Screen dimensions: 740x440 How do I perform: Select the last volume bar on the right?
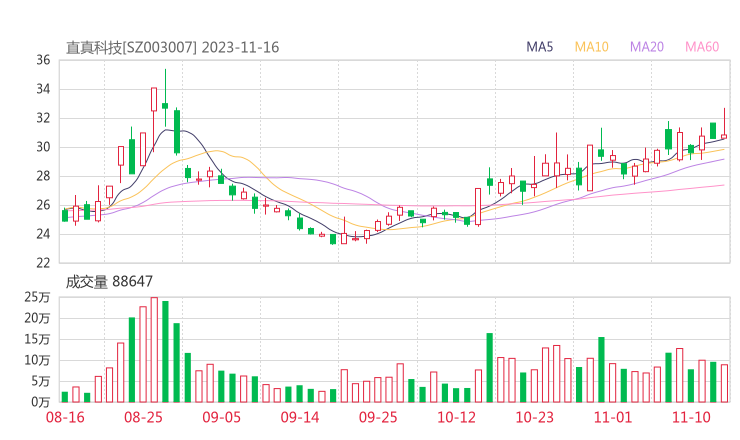(x=724, y=383)
